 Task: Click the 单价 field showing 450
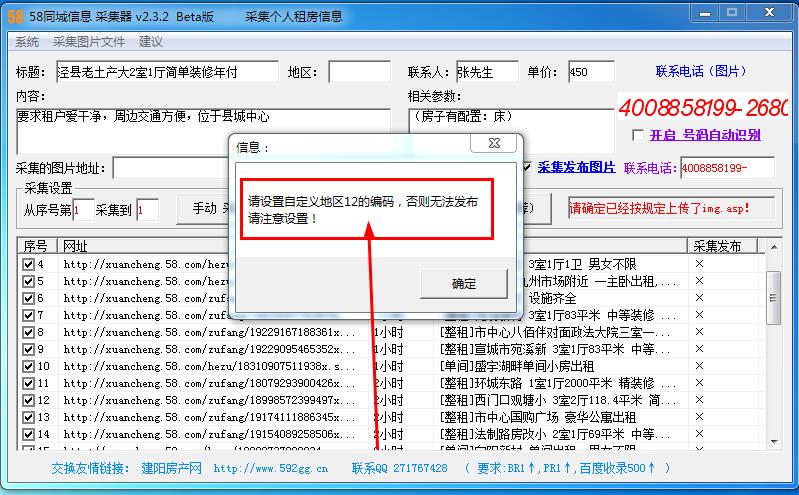tap(591, 72)
